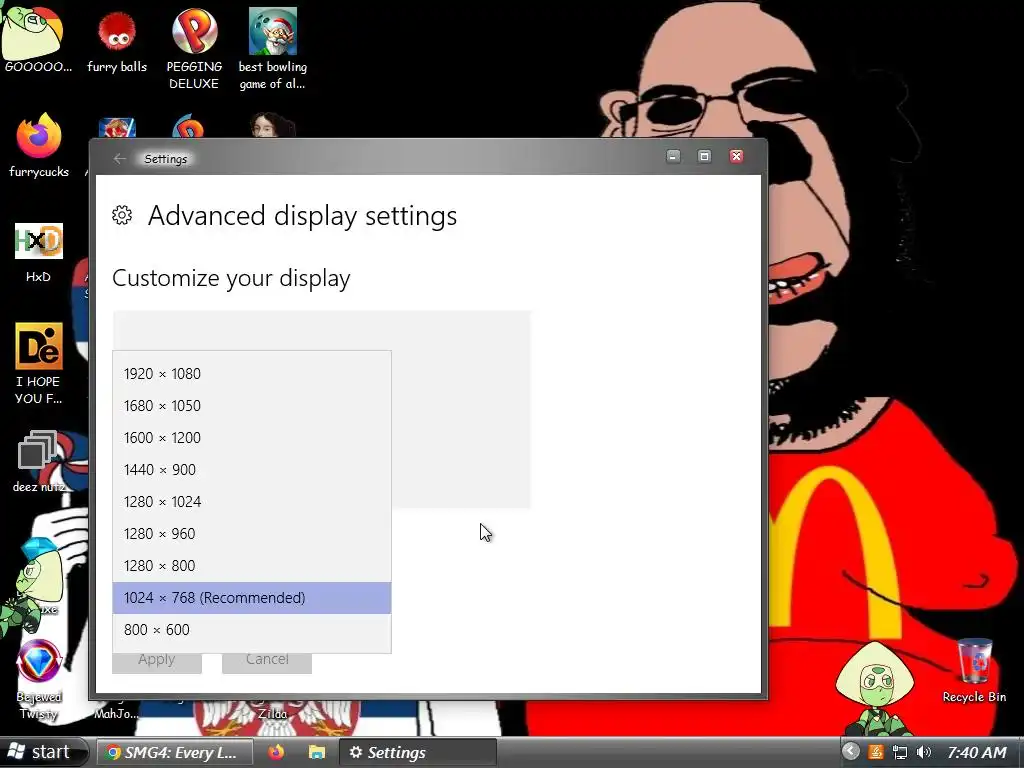This screenshot has width=1024, height=768.
Task: Select the 1920 × 1080 resolution option
Action: [x=252, y=374]
